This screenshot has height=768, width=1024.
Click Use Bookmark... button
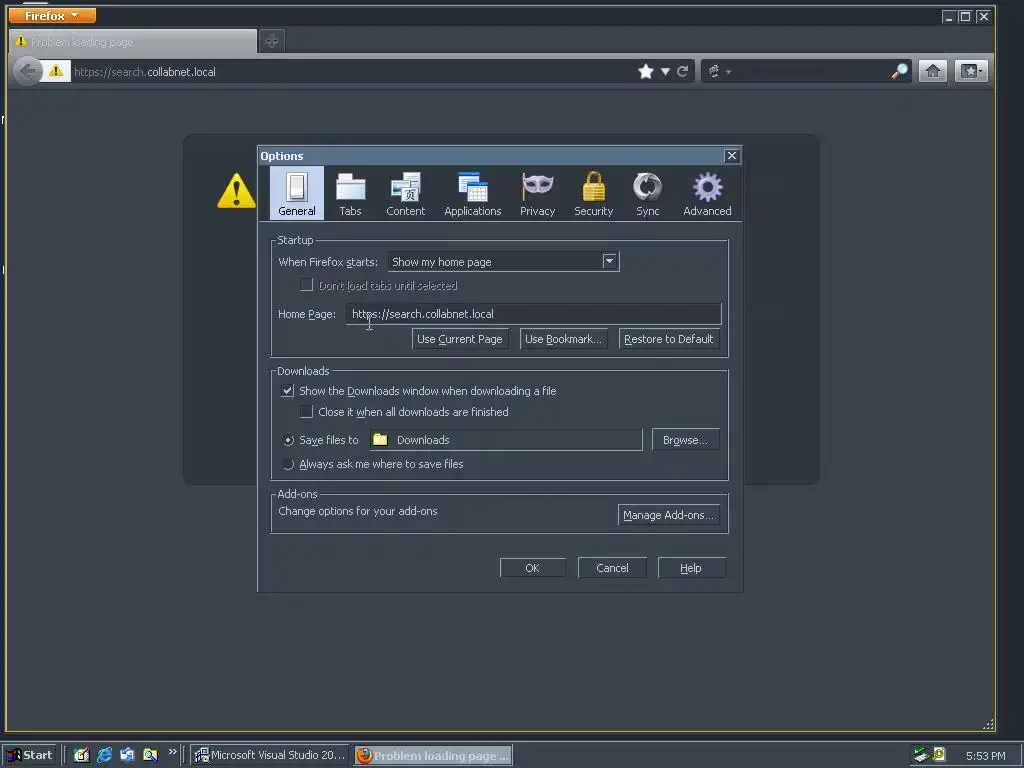pos(564,339)
